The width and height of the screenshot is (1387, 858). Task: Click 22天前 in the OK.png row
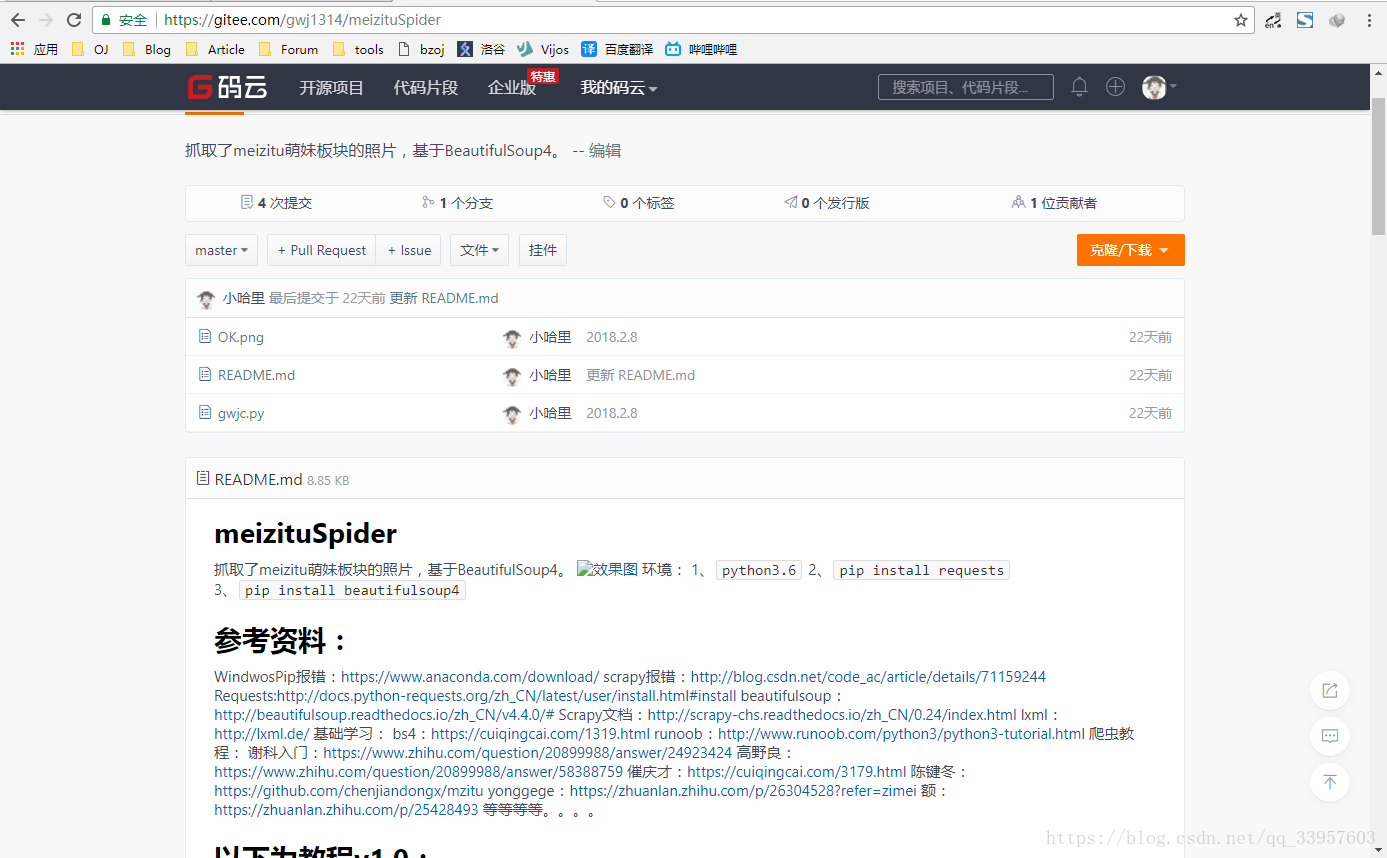1150,337
